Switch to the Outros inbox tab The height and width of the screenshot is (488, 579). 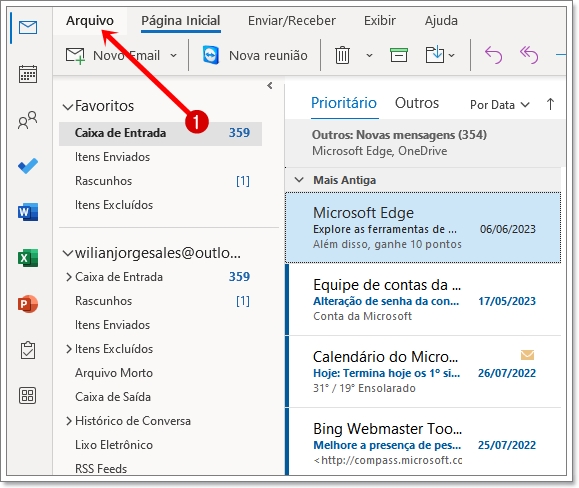417,103
